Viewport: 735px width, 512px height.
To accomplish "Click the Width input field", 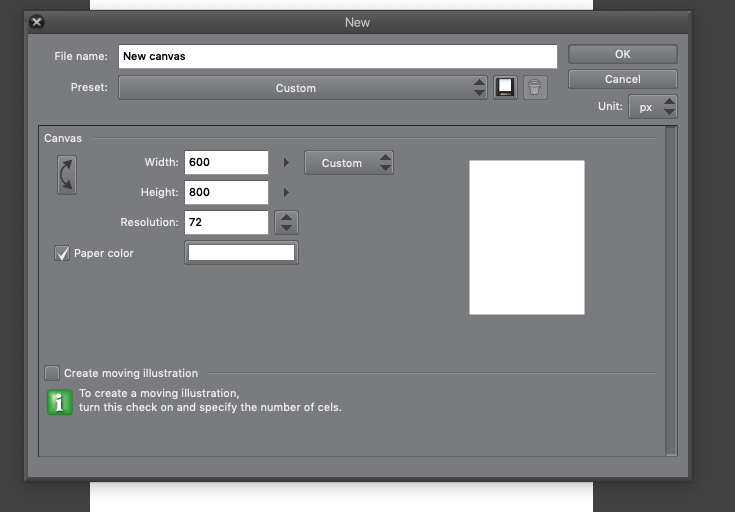I will (x=226, y=163).
